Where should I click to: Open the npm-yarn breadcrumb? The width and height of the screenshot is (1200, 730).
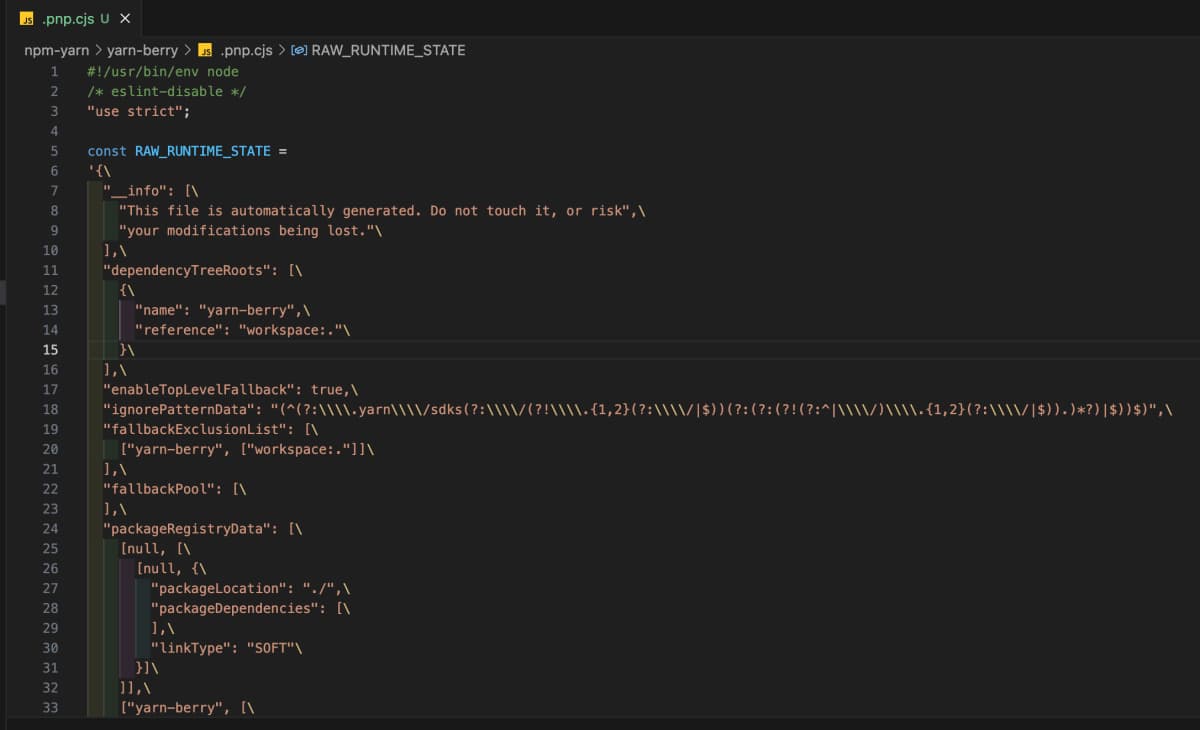coord(57,50)
